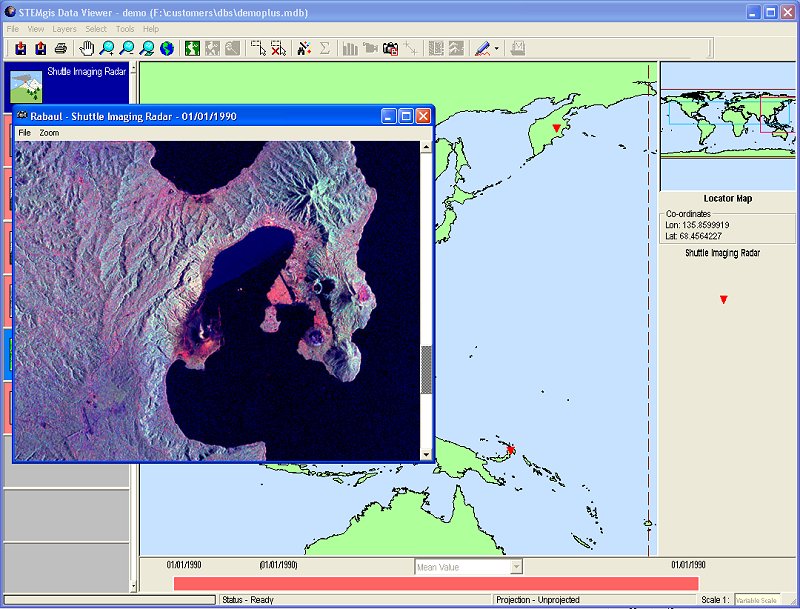
Task: Select the rectangle selection tool
Action: click(x=259, y=48)
